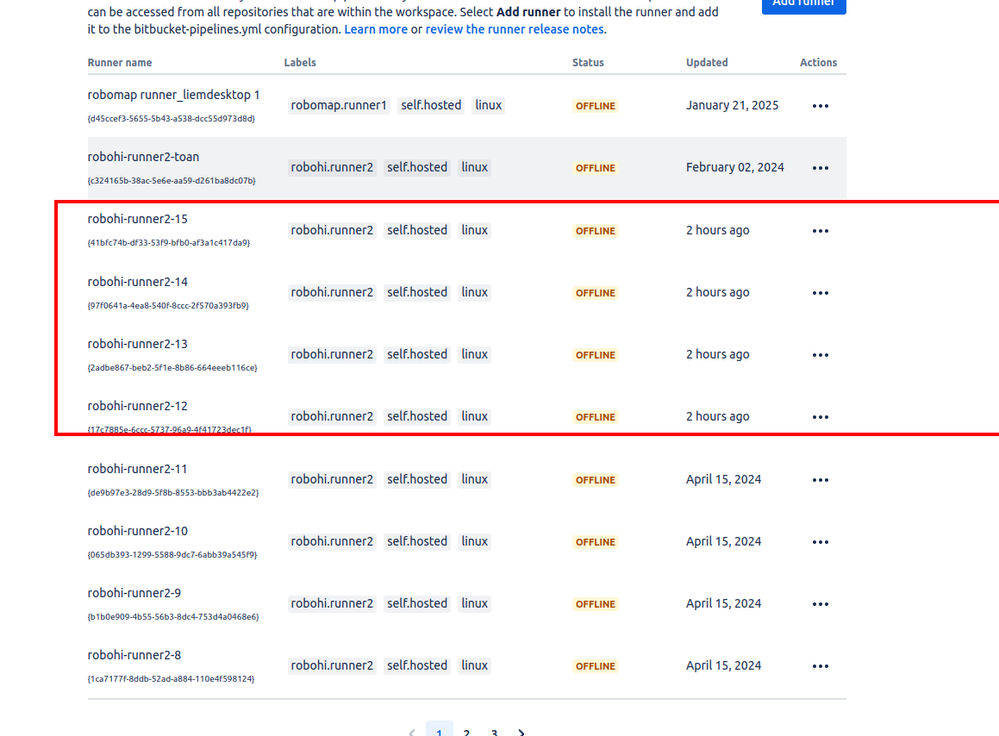The image size is (999, 736).
Task: Select runner name robohi-runner2-9
Action: 134,593
